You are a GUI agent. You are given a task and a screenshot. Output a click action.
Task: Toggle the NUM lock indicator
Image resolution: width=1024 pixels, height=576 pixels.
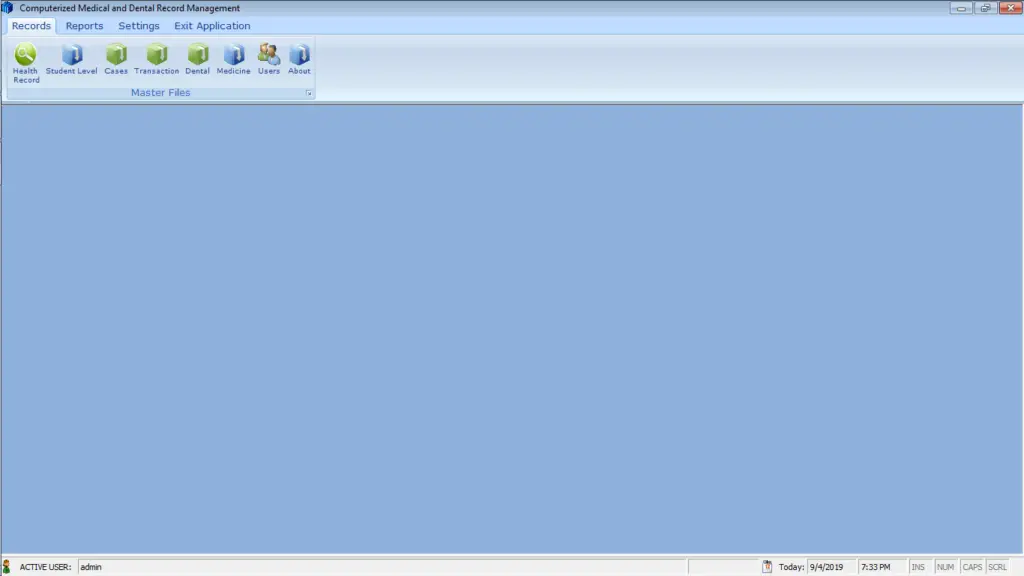pyautogui.click(x=946, y=566)
